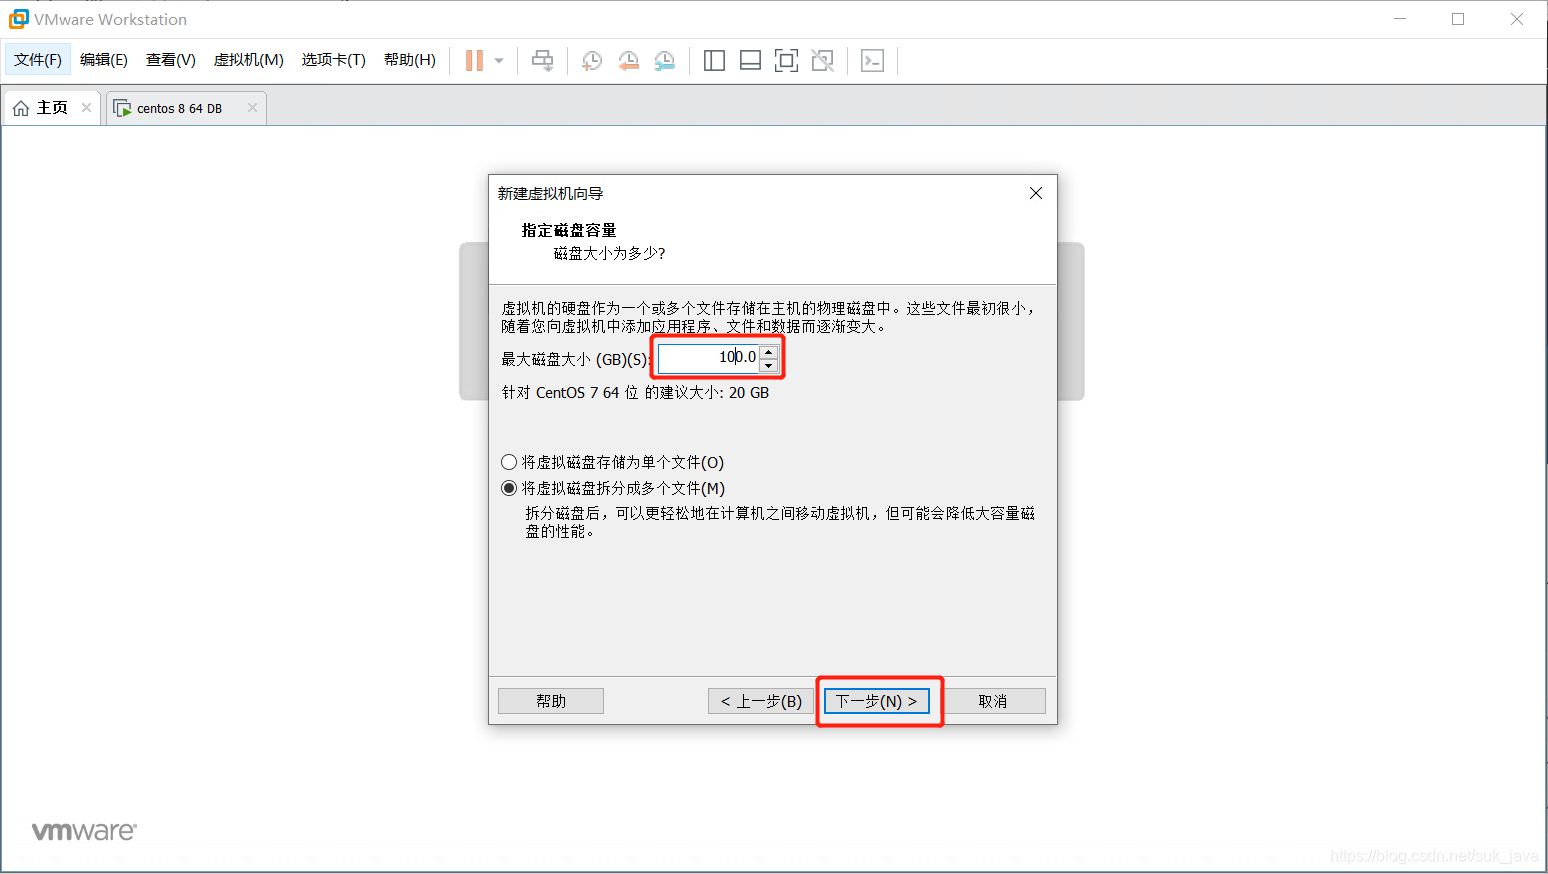Open the power options dropdown arrow
Viewport: 1548px width, 874px height.
[495, 60]
